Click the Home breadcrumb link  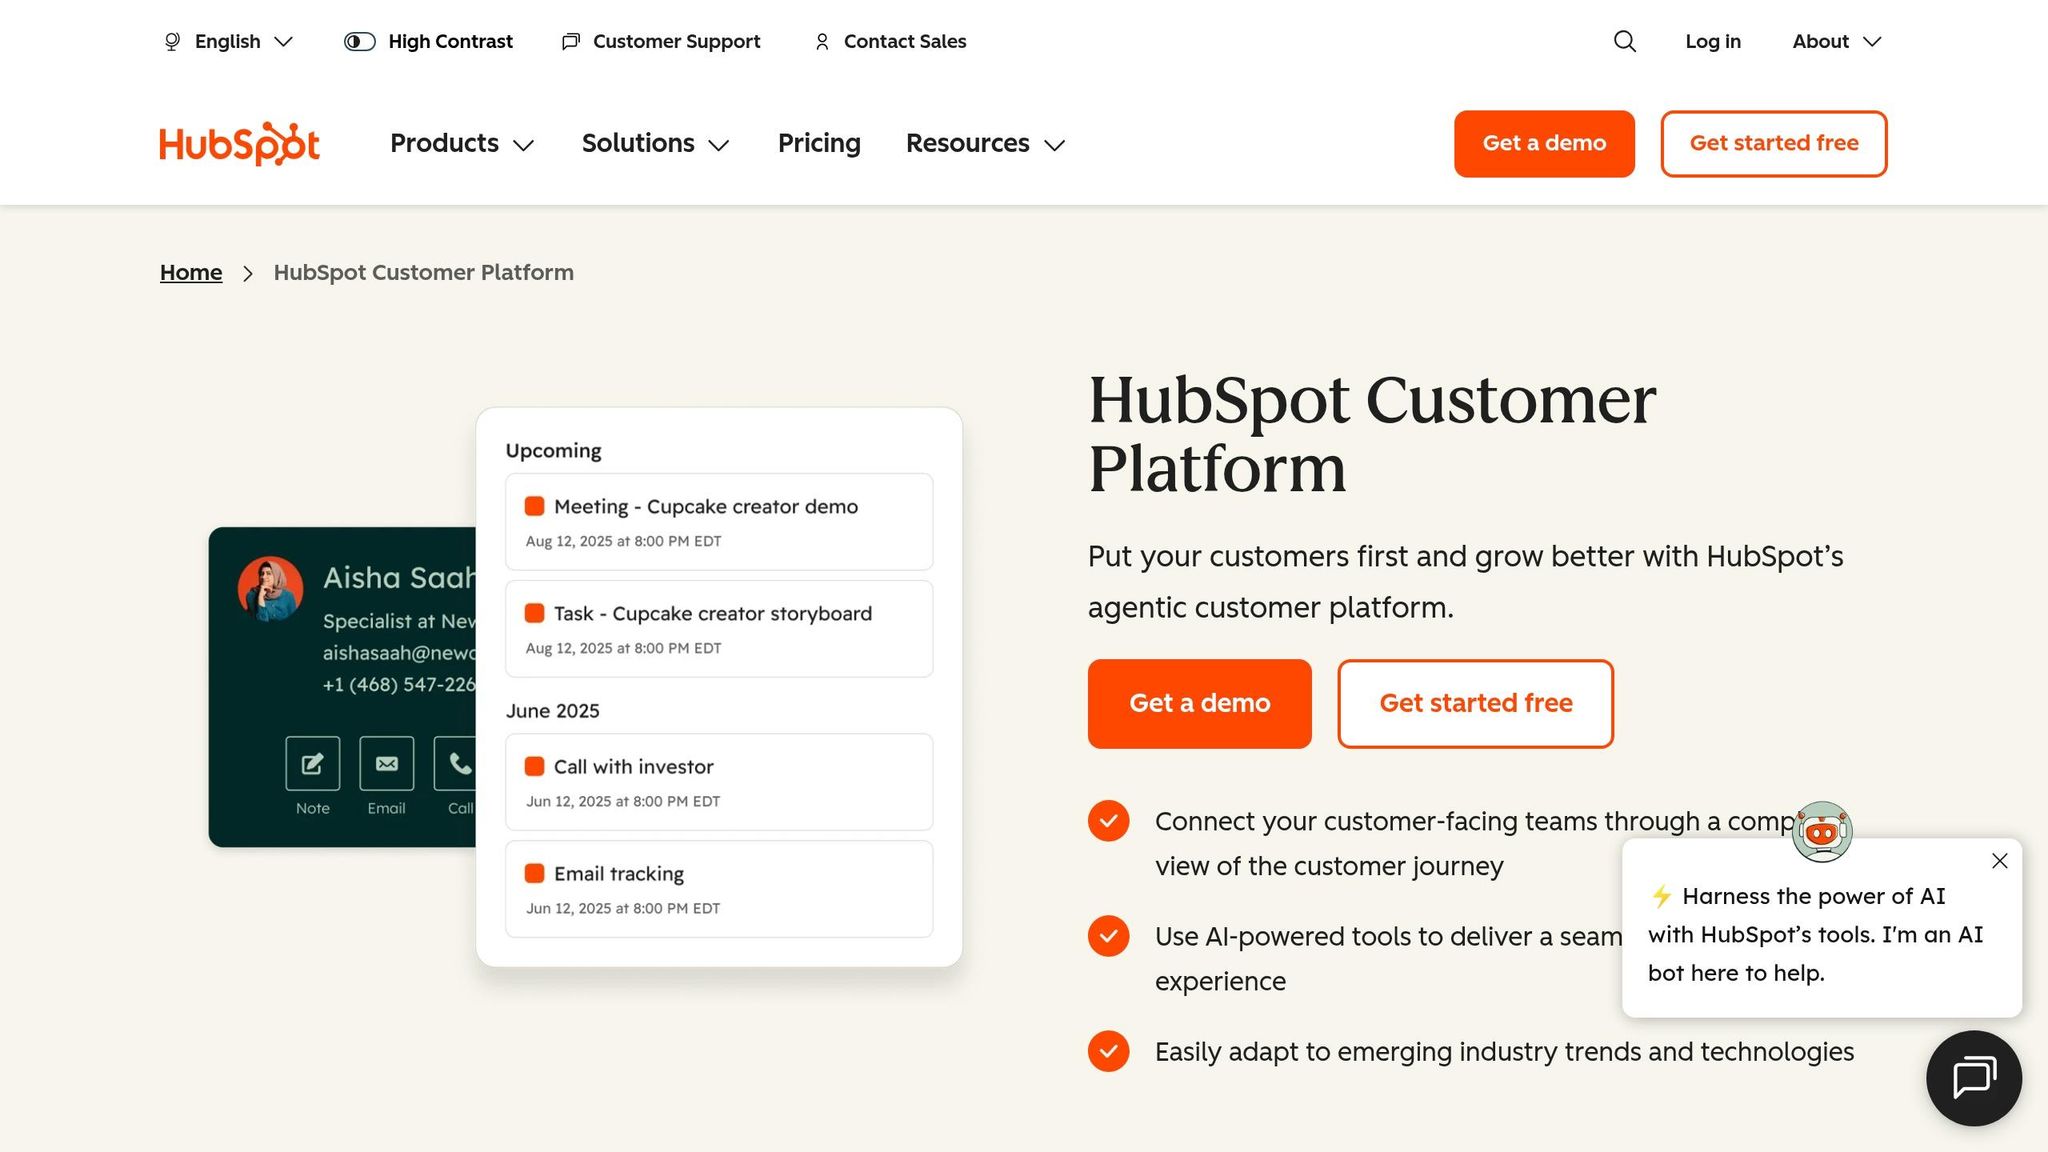(191, 272)
